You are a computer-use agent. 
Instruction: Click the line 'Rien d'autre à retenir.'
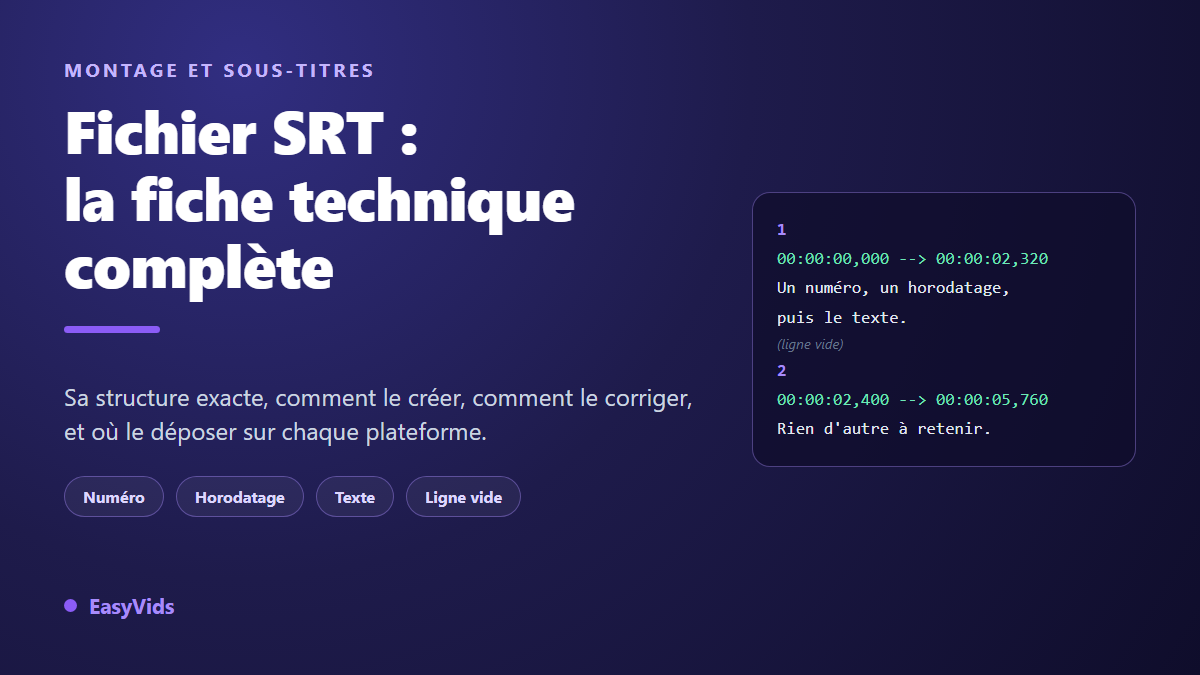point(883,429)
